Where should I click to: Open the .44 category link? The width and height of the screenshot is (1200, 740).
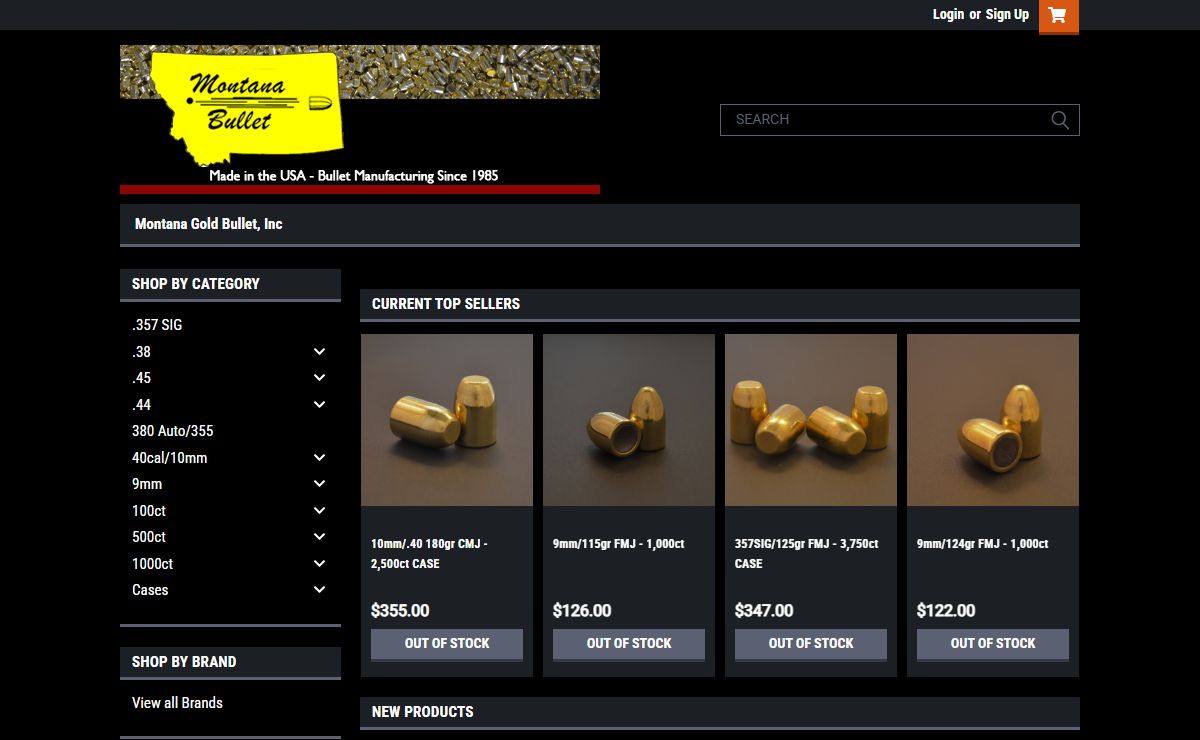pyautogui.click(x=141, y=405)
